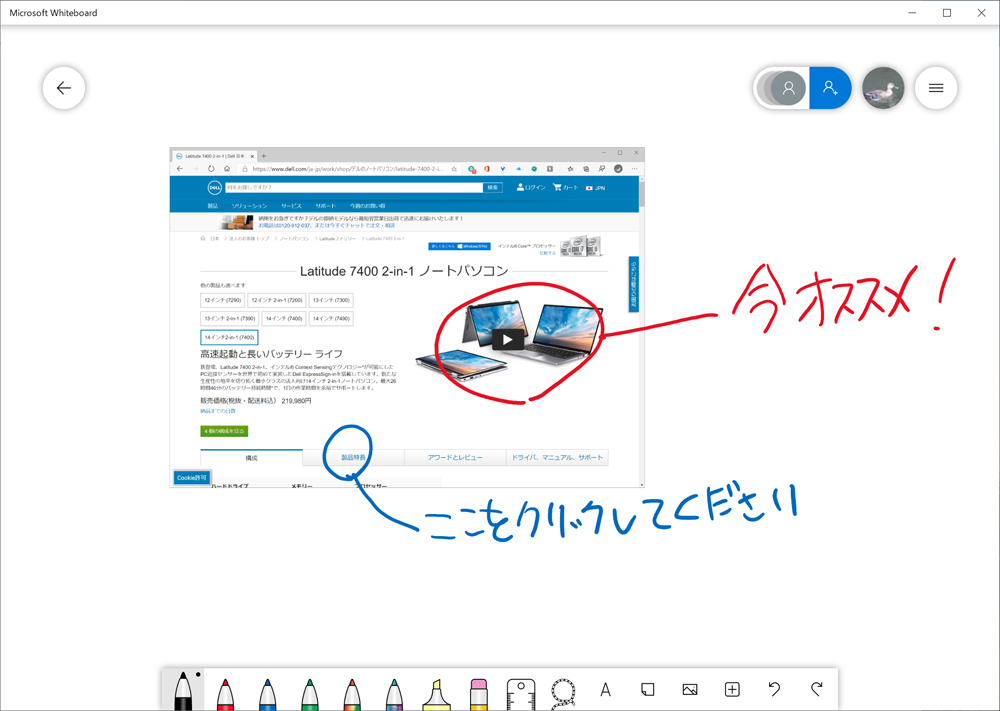Activate the pink eraser tool
Image resolution: width=1000 pixels, height=711 pixels.
point(478,694)
